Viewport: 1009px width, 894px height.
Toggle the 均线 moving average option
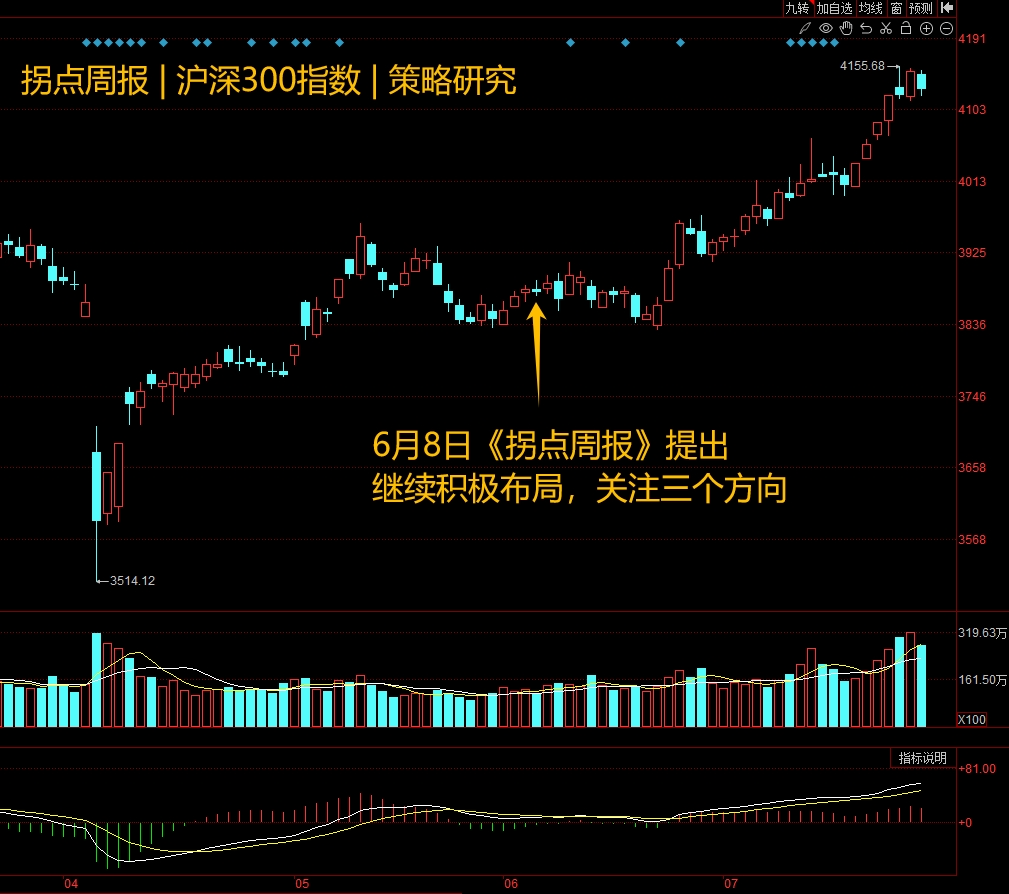[871, 8]
